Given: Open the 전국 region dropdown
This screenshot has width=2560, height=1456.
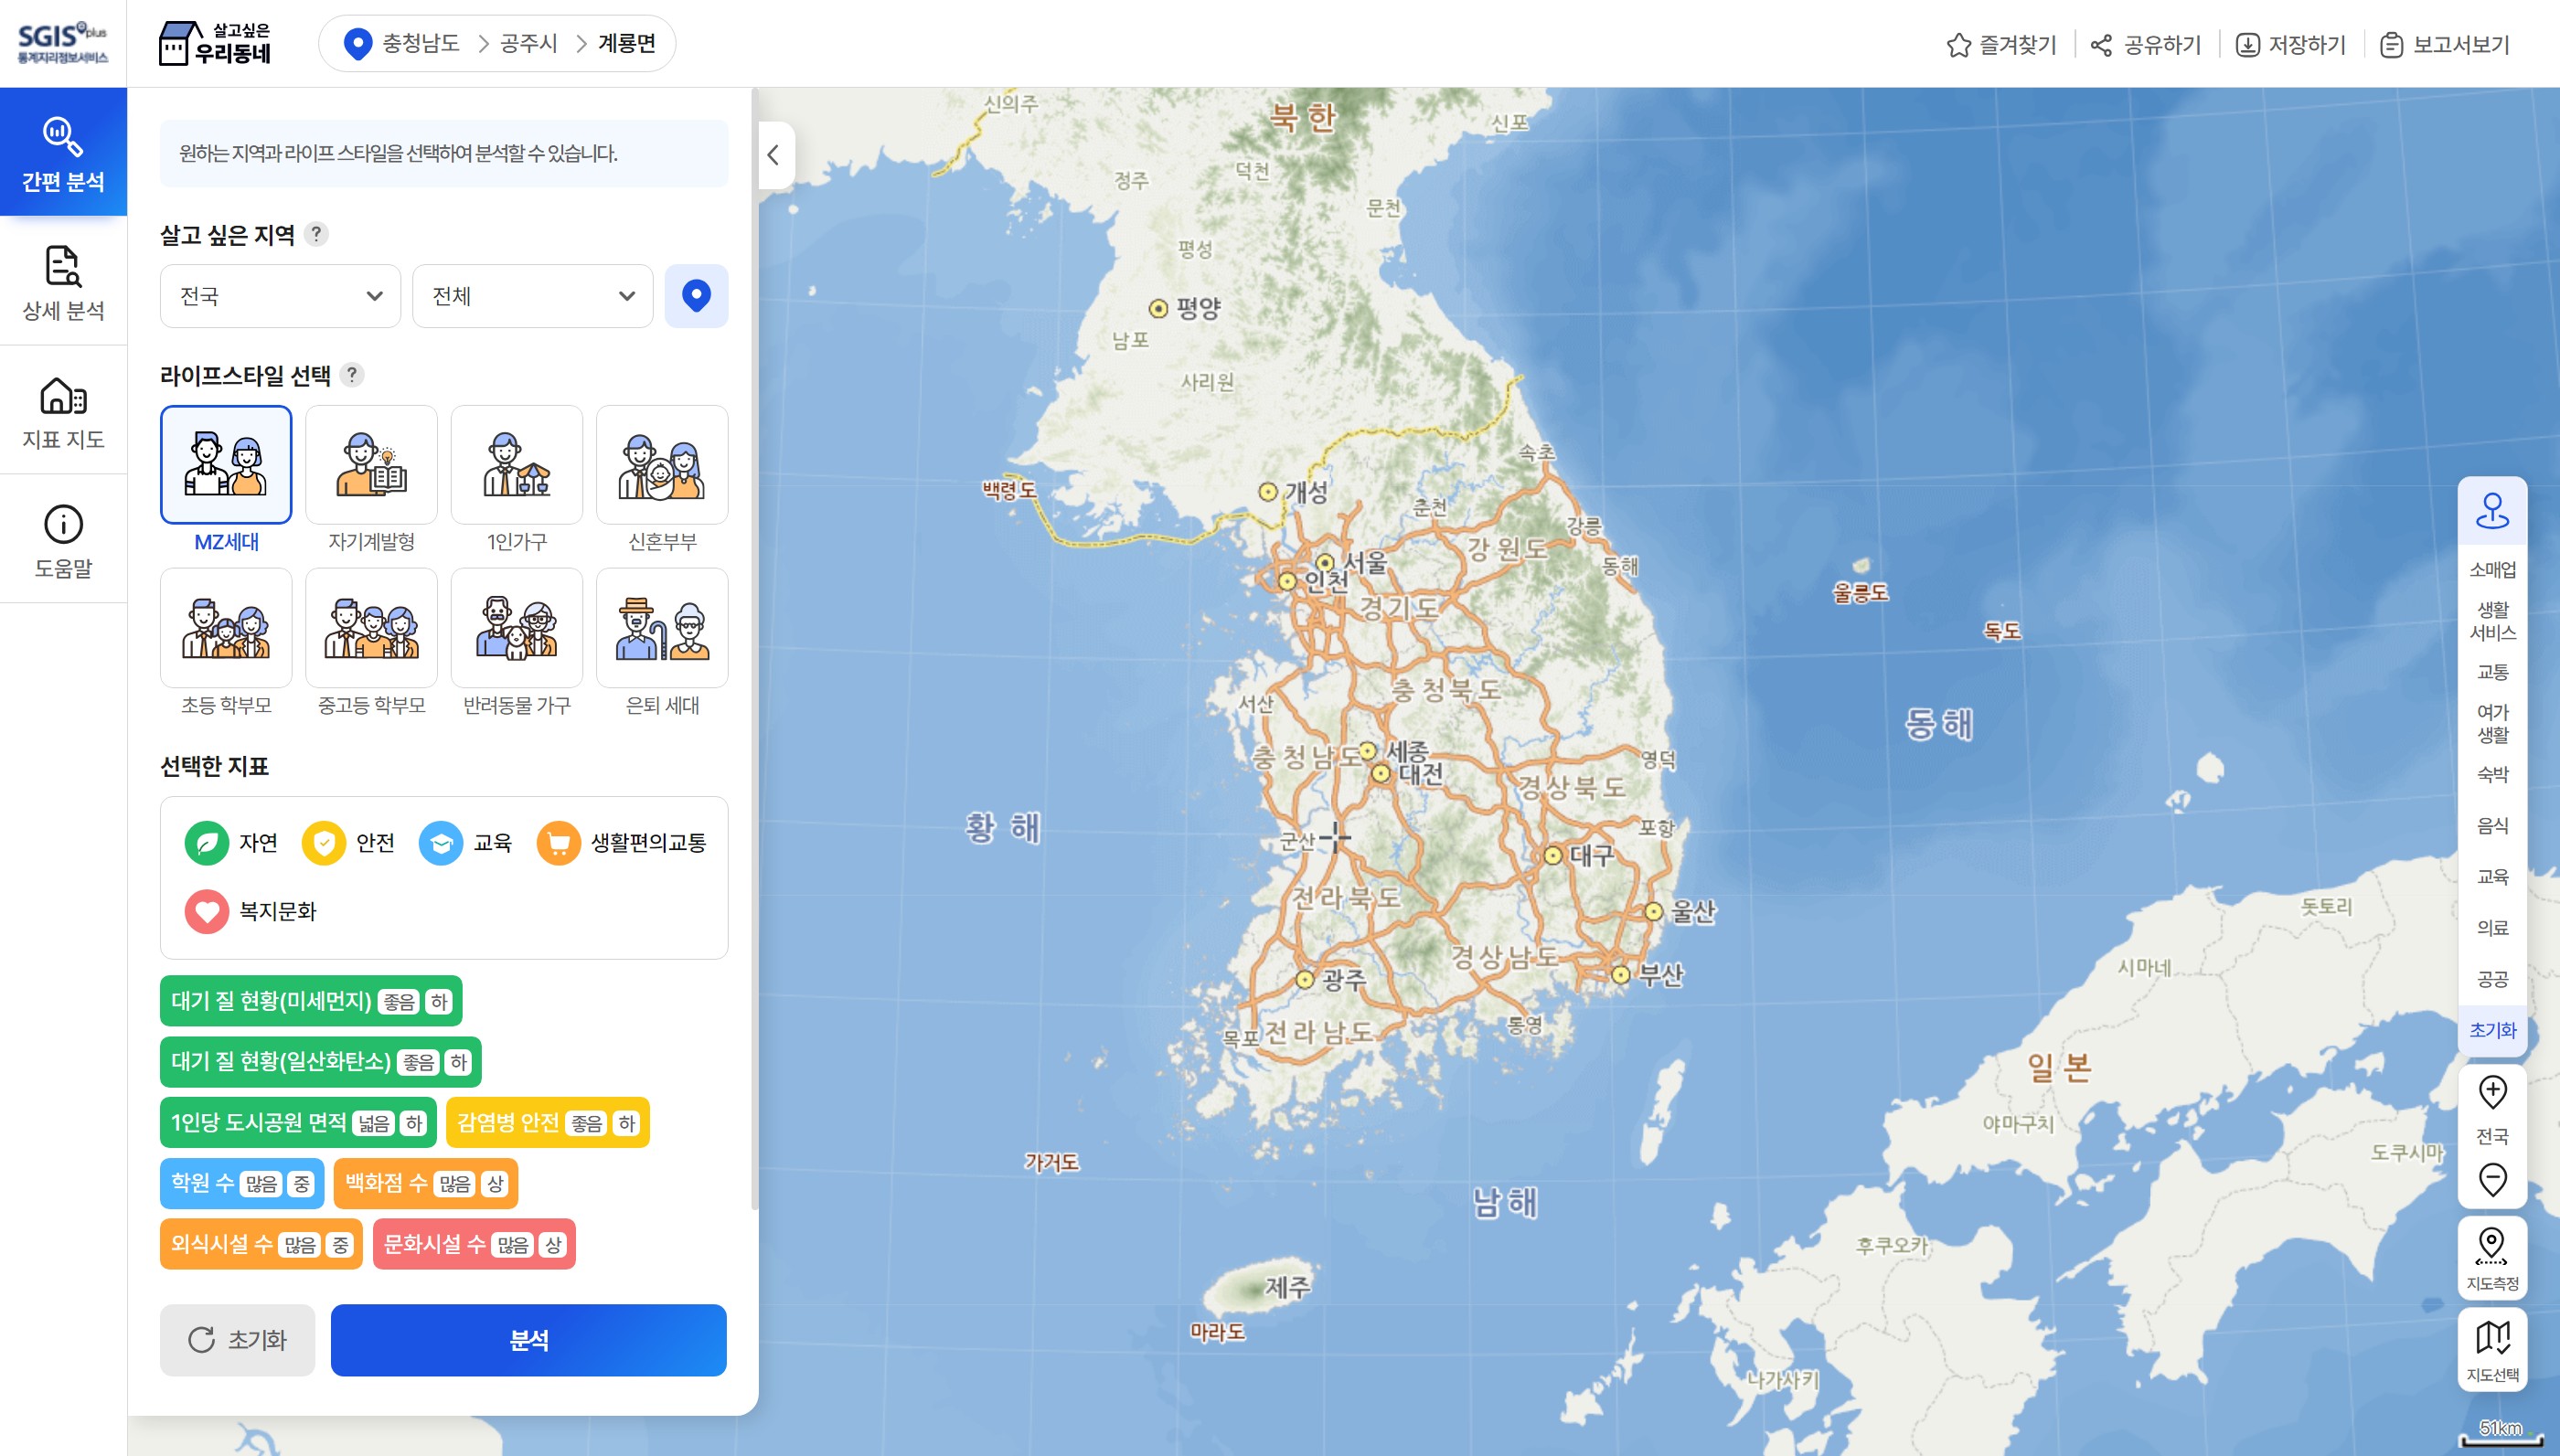Looking at the screenshot, I should (279, 295).
